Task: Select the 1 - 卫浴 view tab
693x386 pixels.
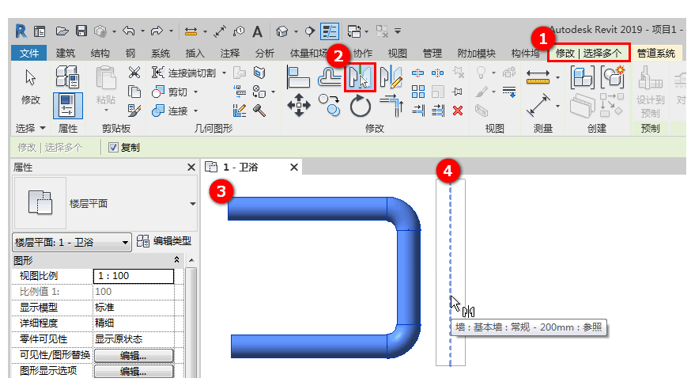Action: click(241, 167)
